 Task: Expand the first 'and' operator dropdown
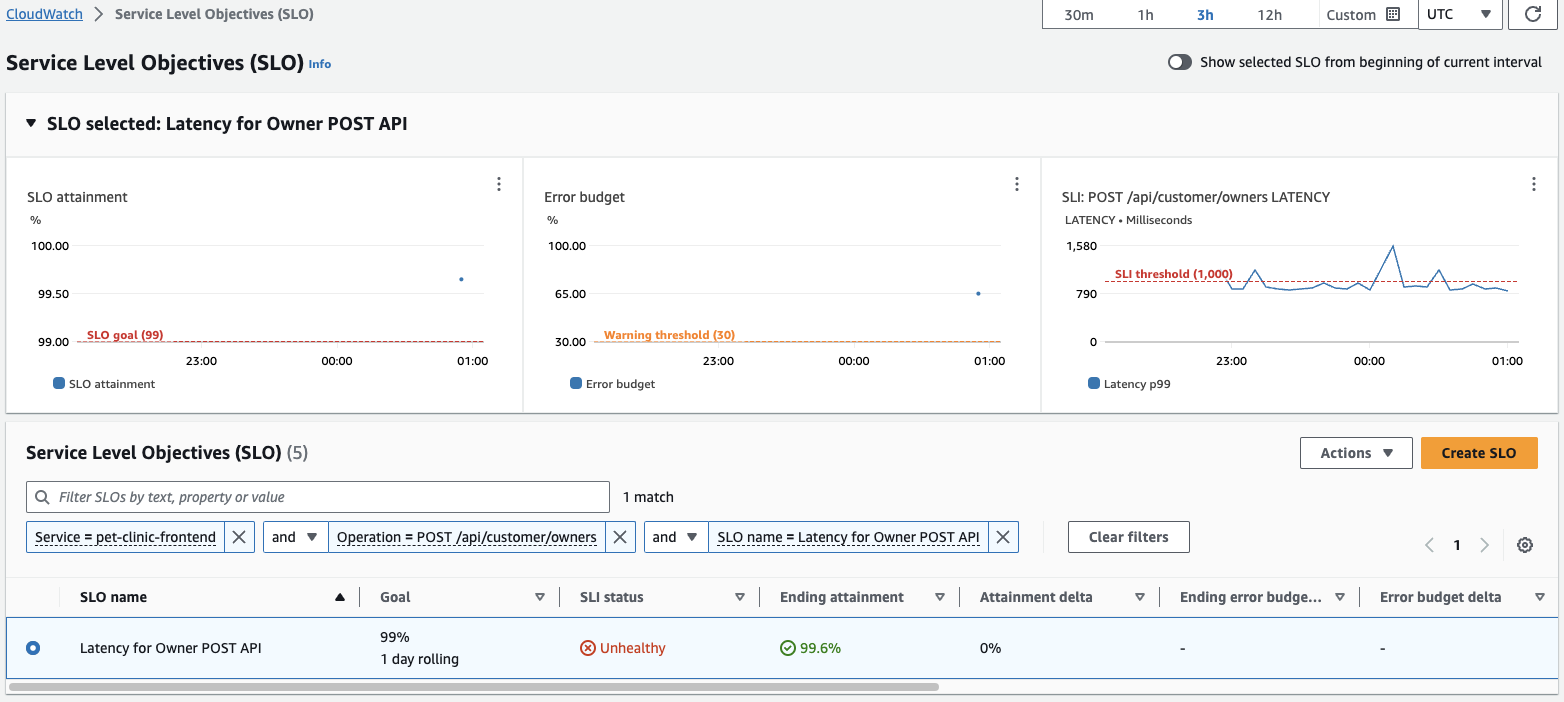(x=296, y=537)
